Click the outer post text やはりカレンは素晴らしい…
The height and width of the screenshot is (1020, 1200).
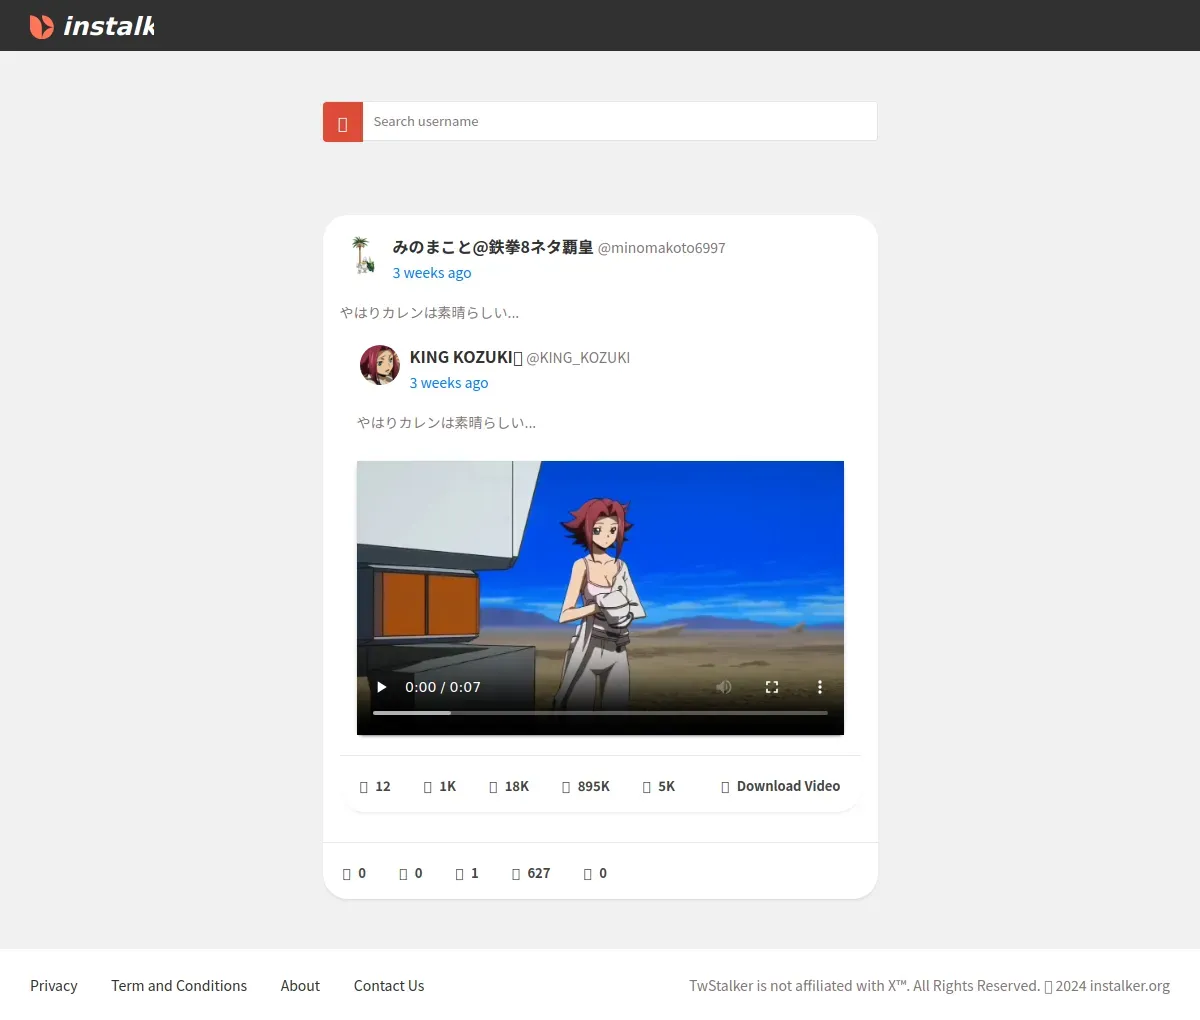pos(430,313)
